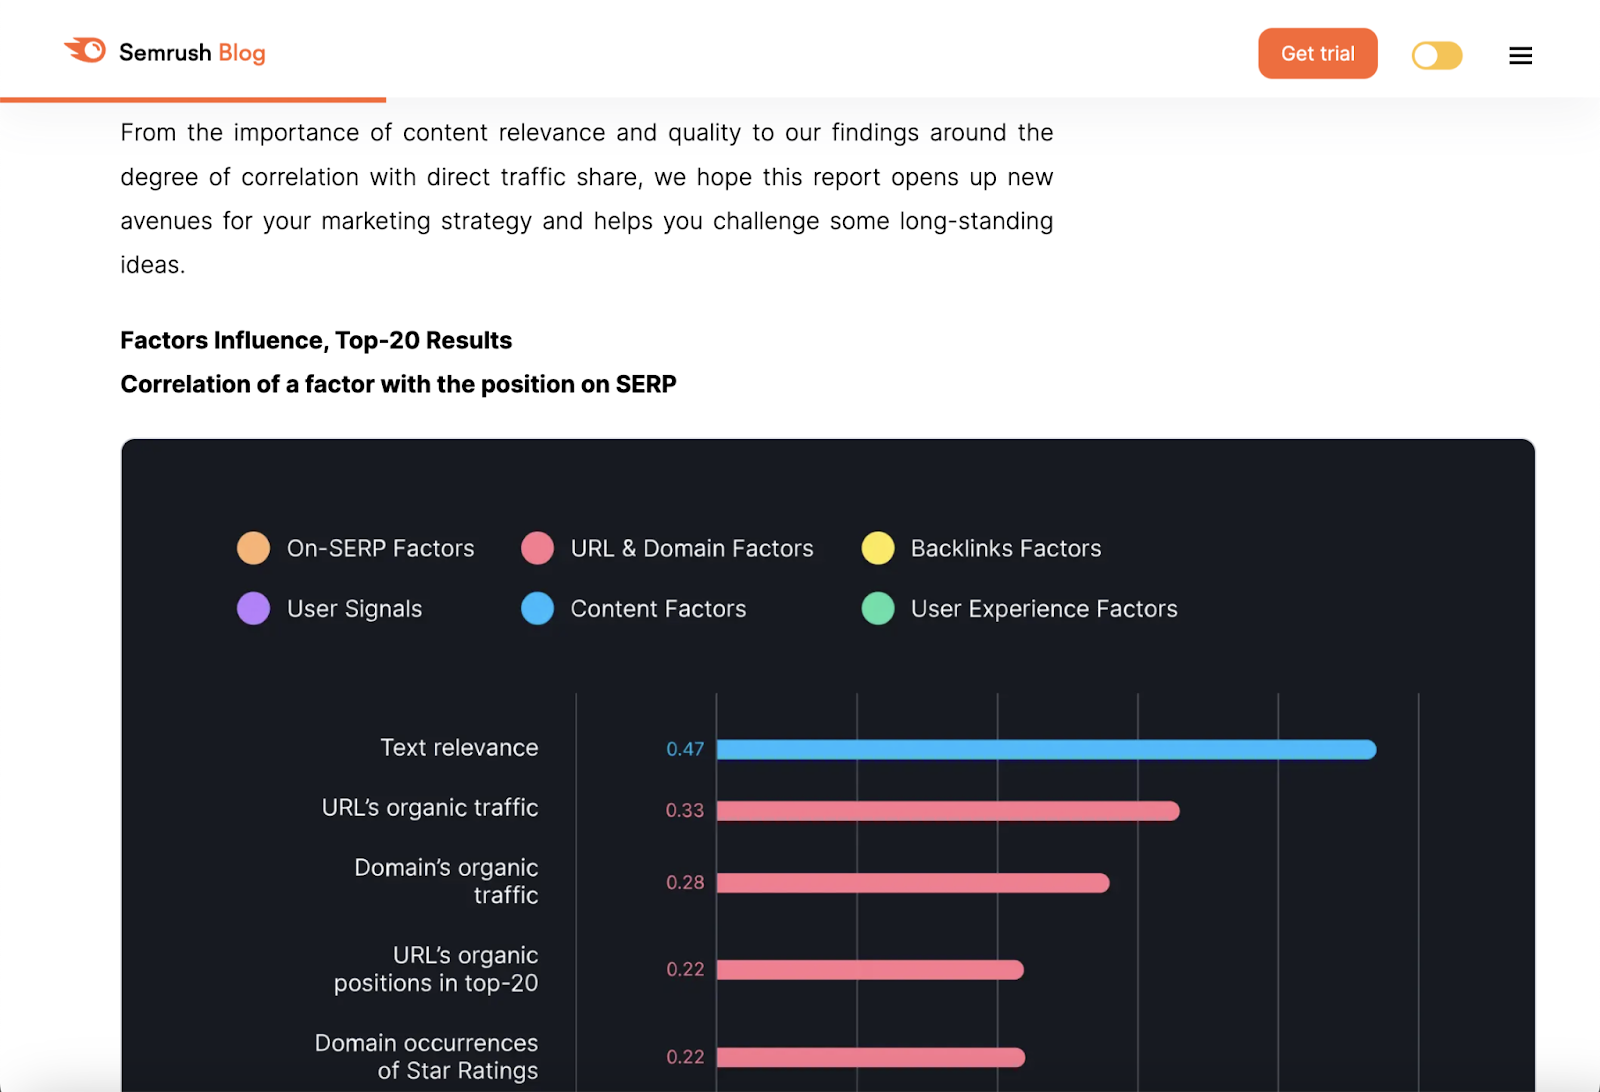
Task: Expand the Factors Influence chart section
Action: pyautogui.click(x=827, y=765)
